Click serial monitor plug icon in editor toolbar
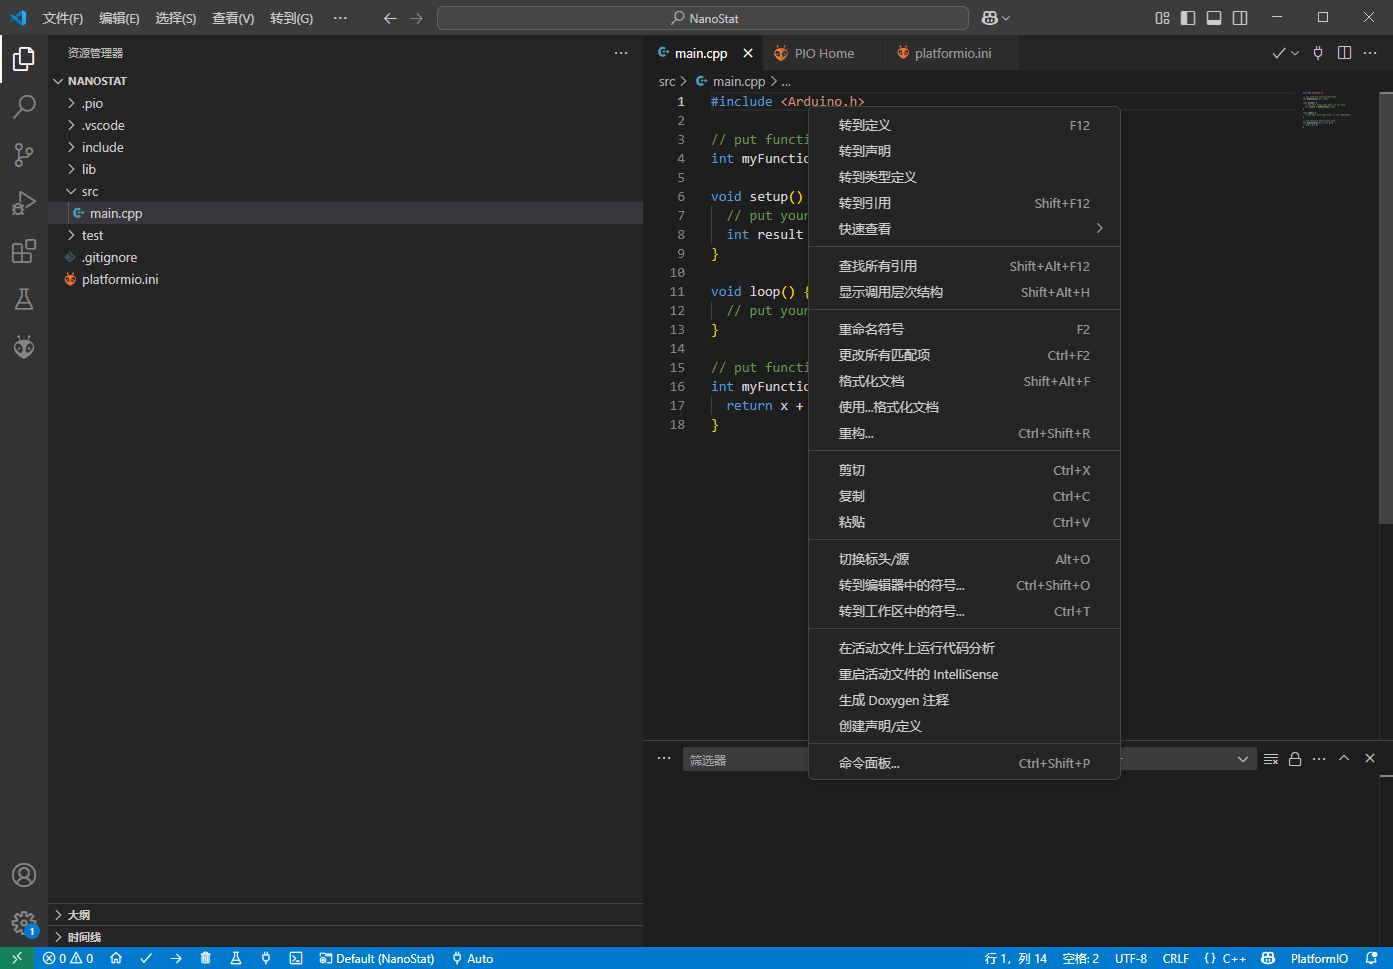Viewport: 1393px width, 969px height. [1318, 53]
